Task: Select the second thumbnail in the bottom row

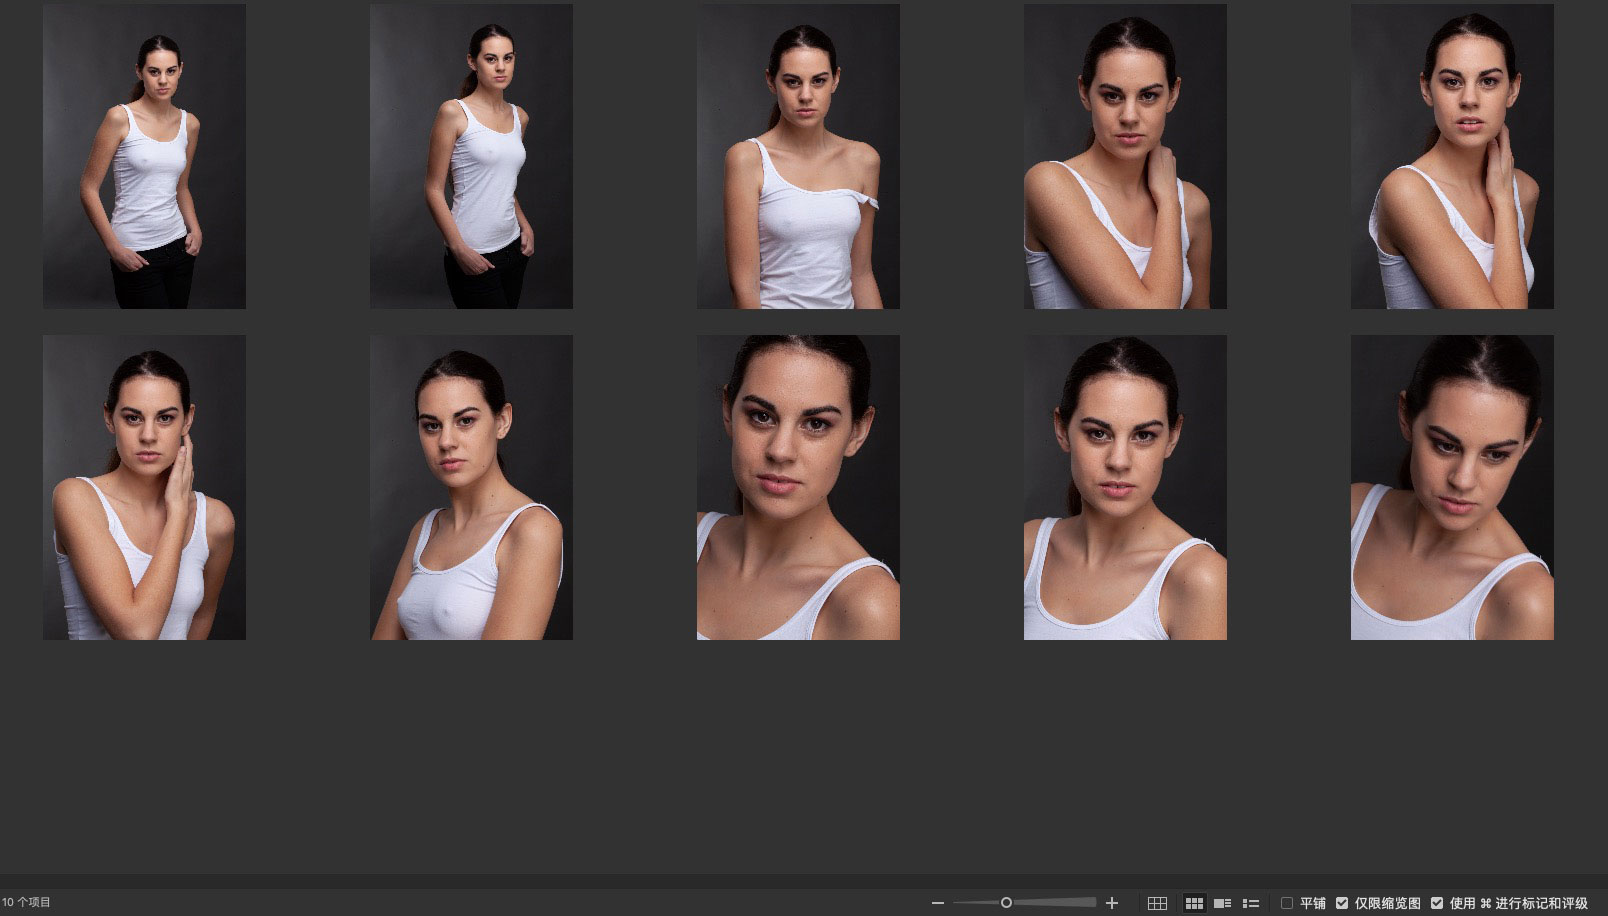Action: (471, 487)
